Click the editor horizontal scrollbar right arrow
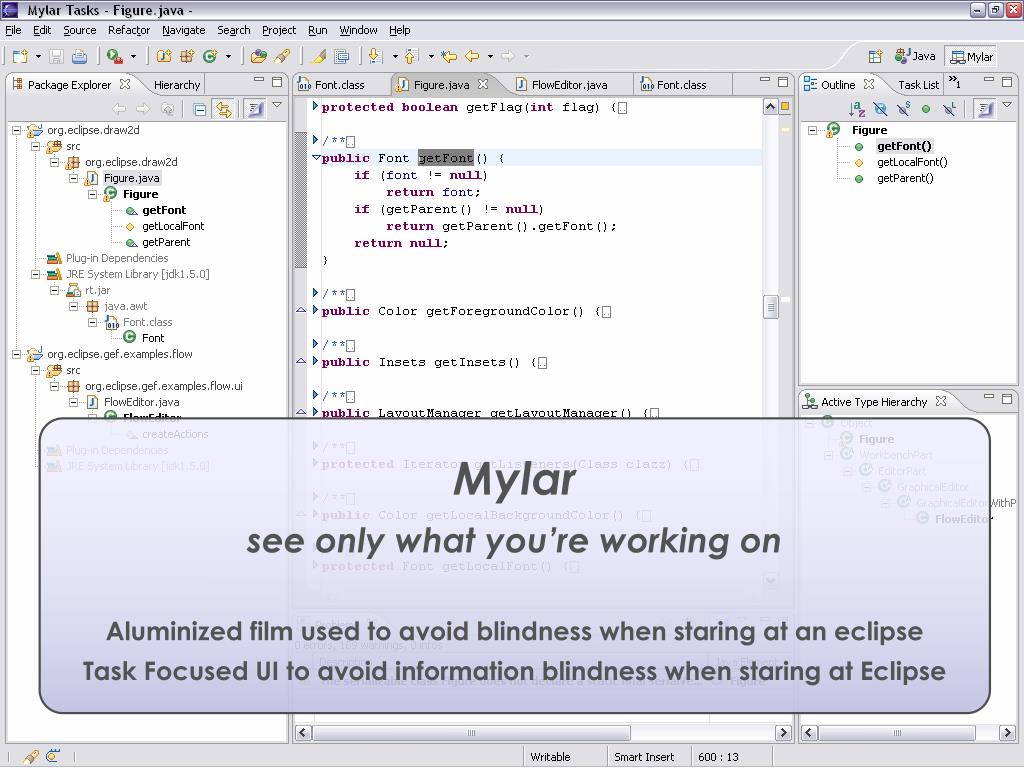 (x=783, y=733)
